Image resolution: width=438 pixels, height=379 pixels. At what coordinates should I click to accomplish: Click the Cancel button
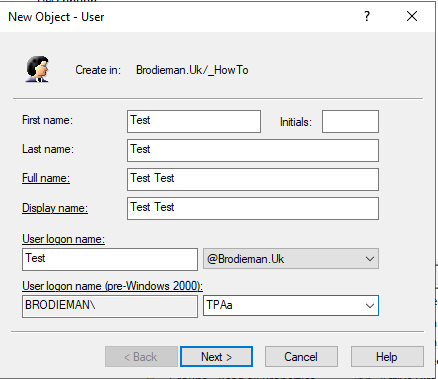click(301, 357)
